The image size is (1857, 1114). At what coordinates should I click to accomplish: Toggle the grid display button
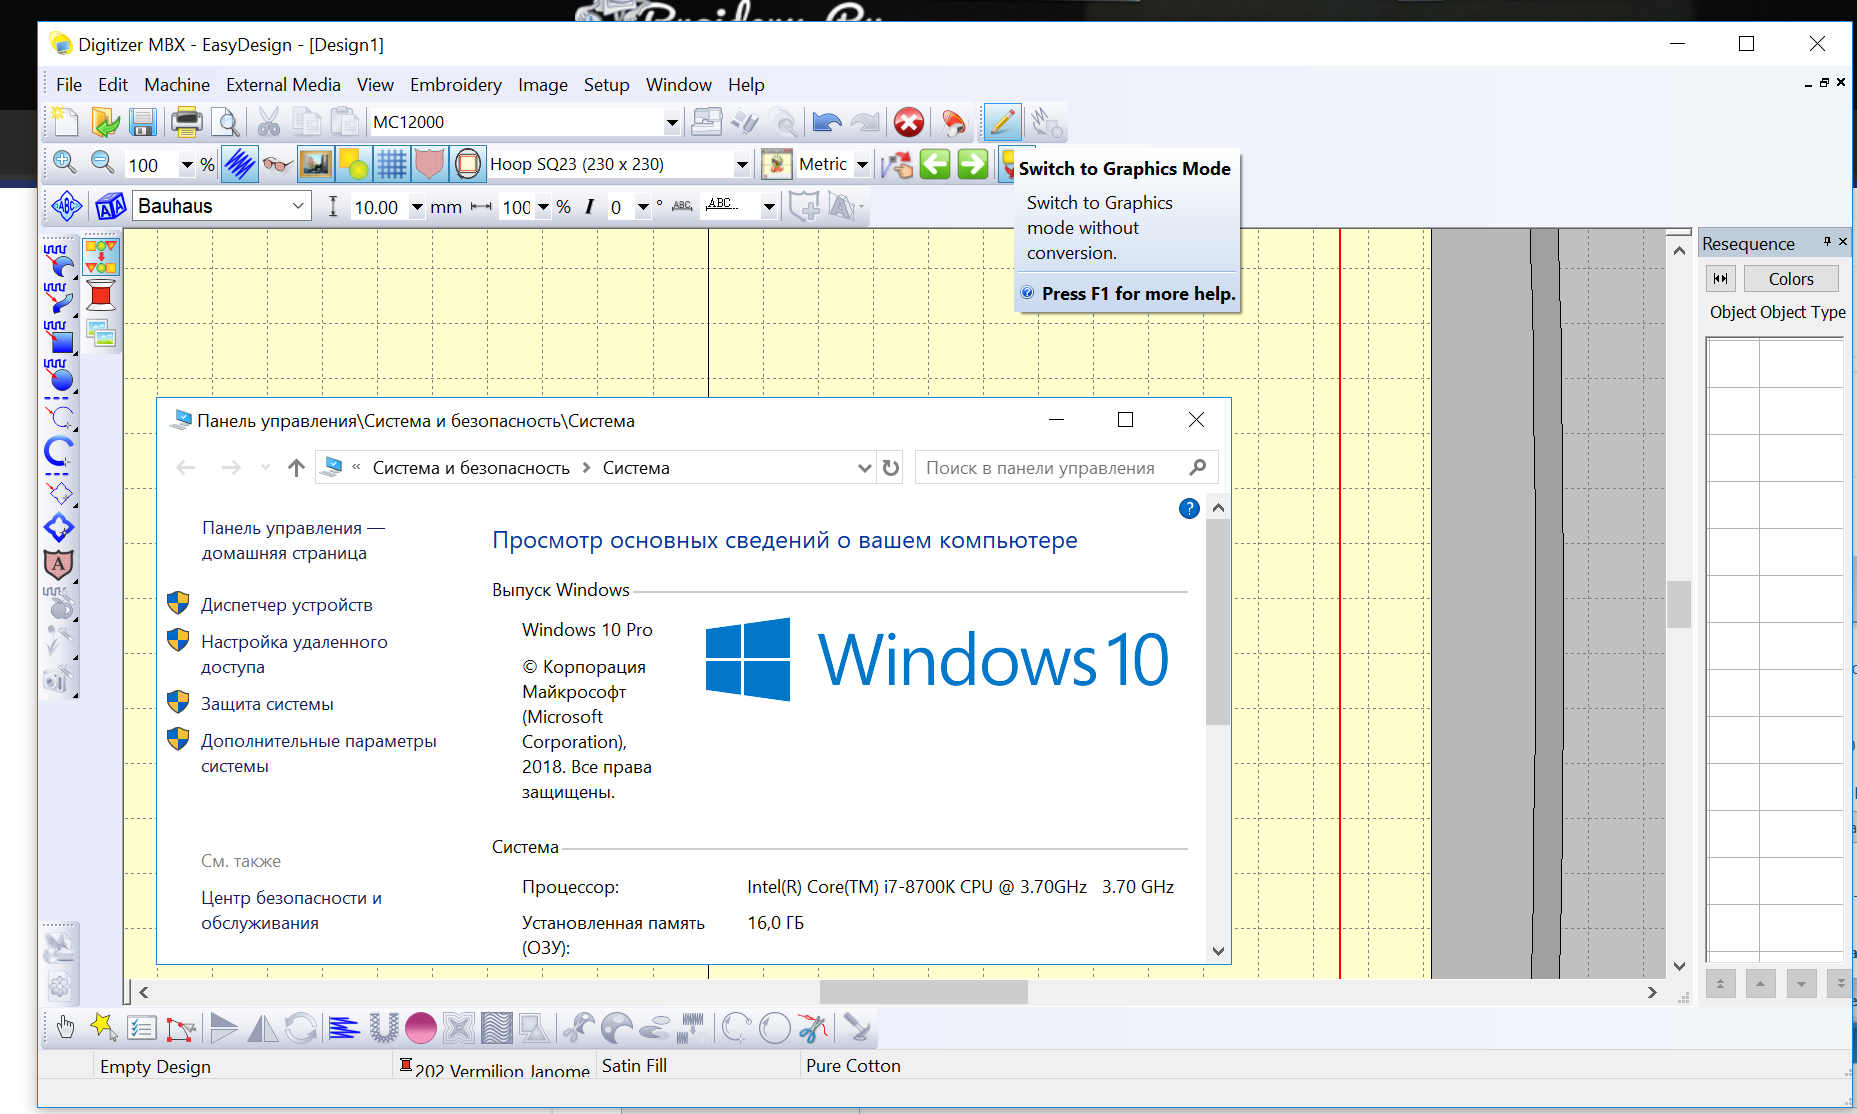pyautogui.click(x=391, y=164)
